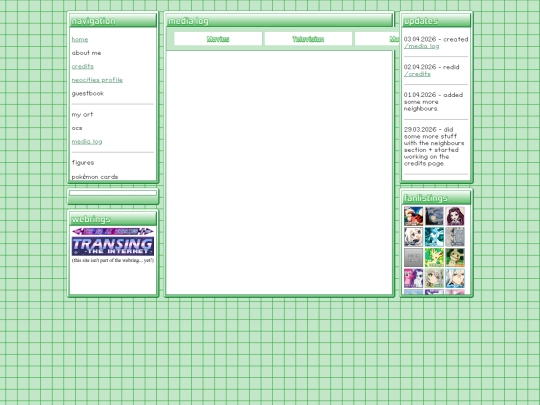Open the credits navigation link

click(83, 66)
